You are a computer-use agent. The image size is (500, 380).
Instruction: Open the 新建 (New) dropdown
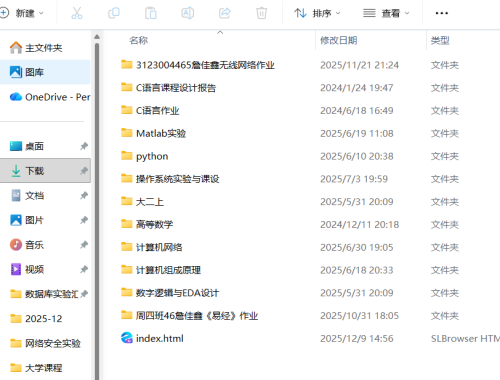tap(22, 13)
